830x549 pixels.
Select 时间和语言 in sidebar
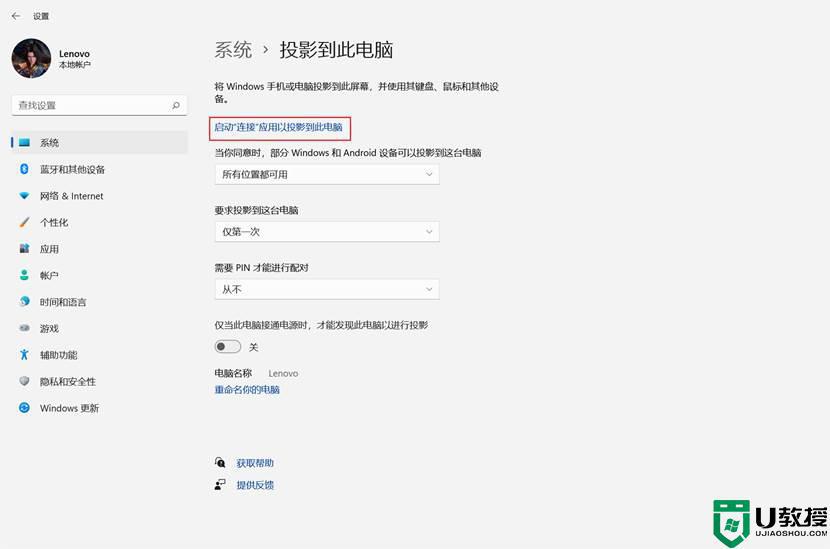pyautogui.click(x=99, y=302)
